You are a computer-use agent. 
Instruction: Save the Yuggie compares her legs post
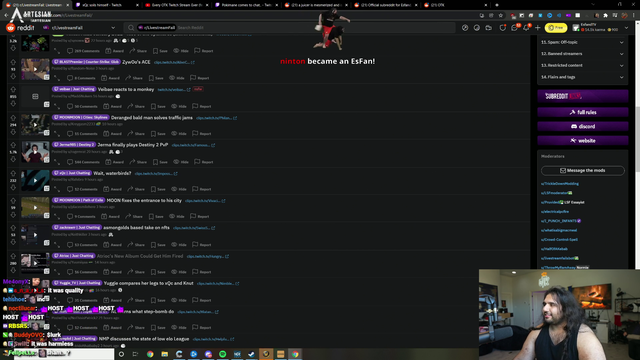tap(158, 300)
